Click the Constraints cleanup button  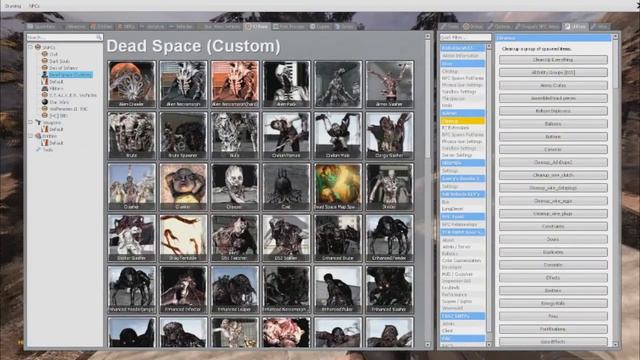pos(553,226)
